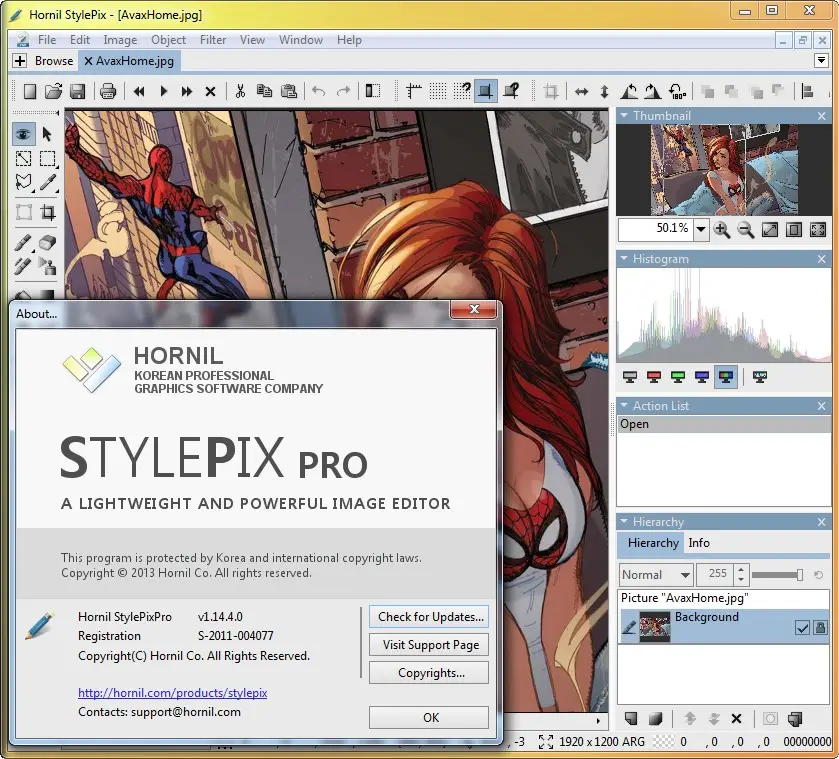The height and width of the screenshot is (759, 839).
Task: Open the File menu
Action: click(47, 40)
